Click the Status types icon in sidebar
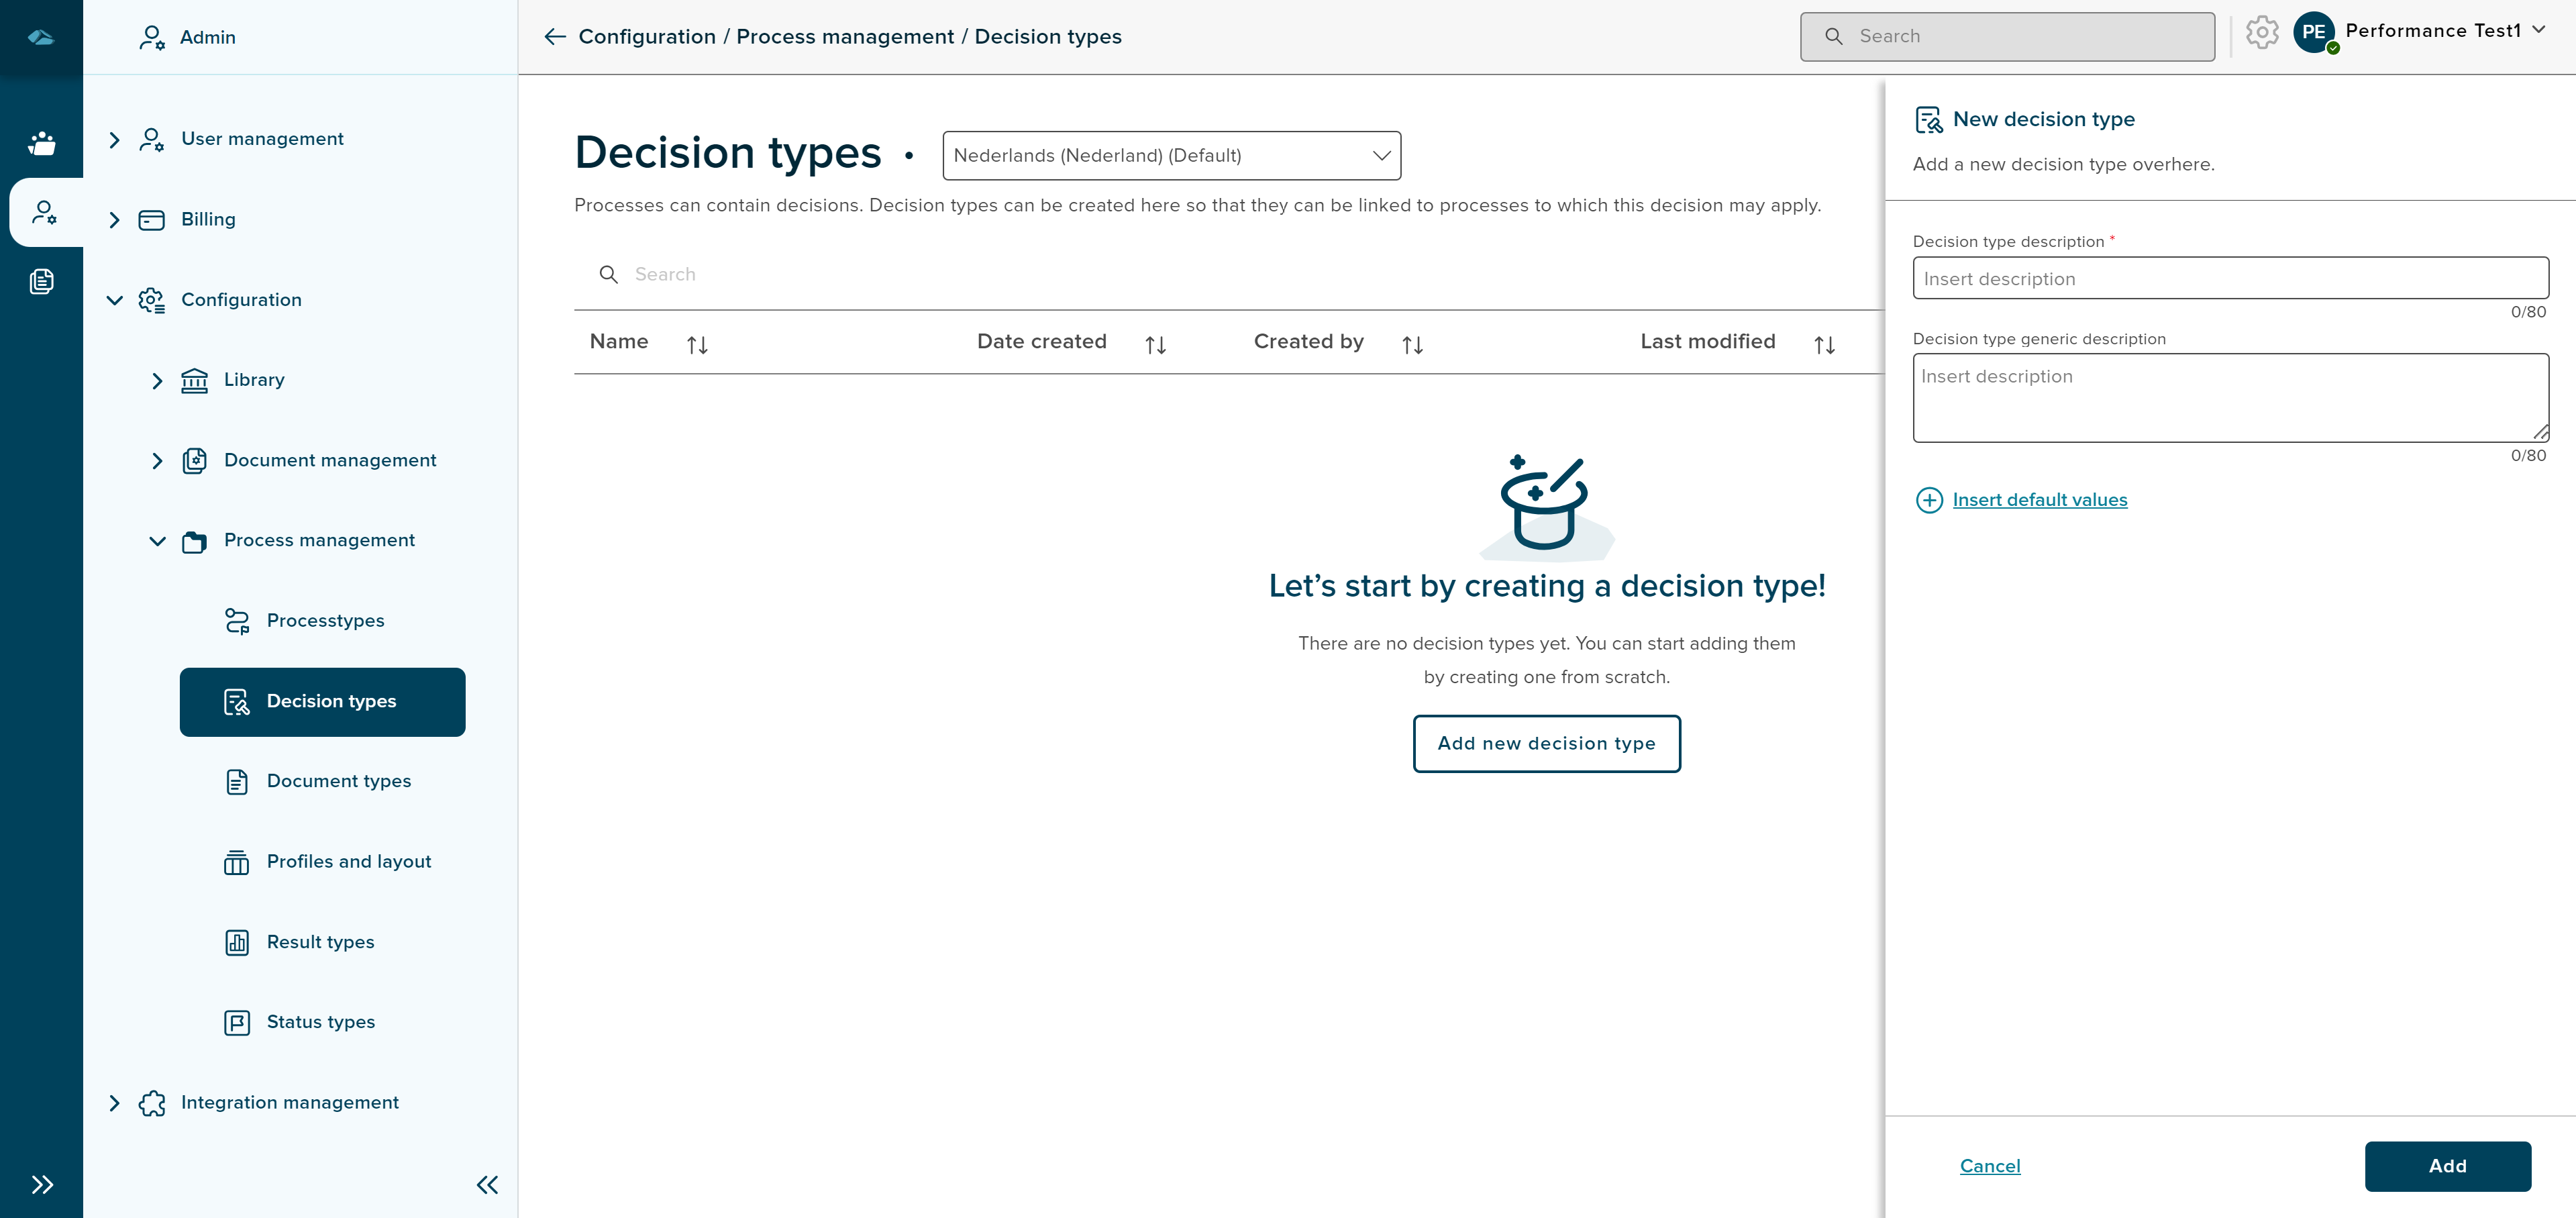 pos(236,1022)
